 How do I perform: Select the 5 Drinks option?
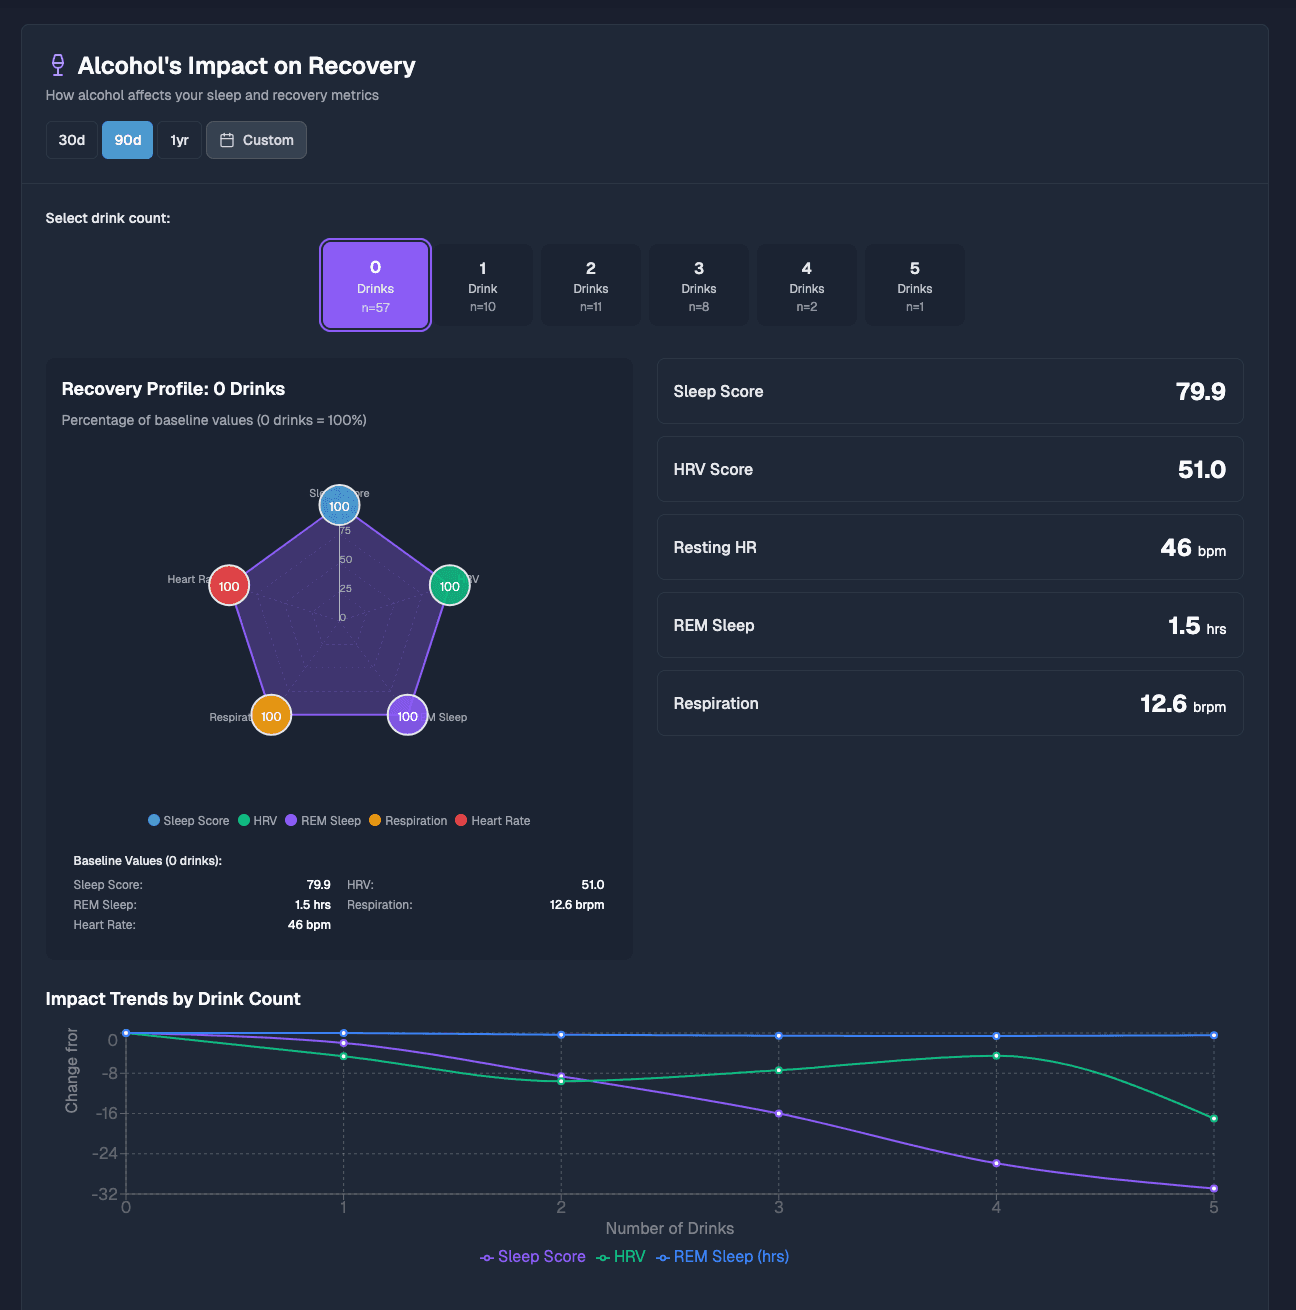point(915,285)
